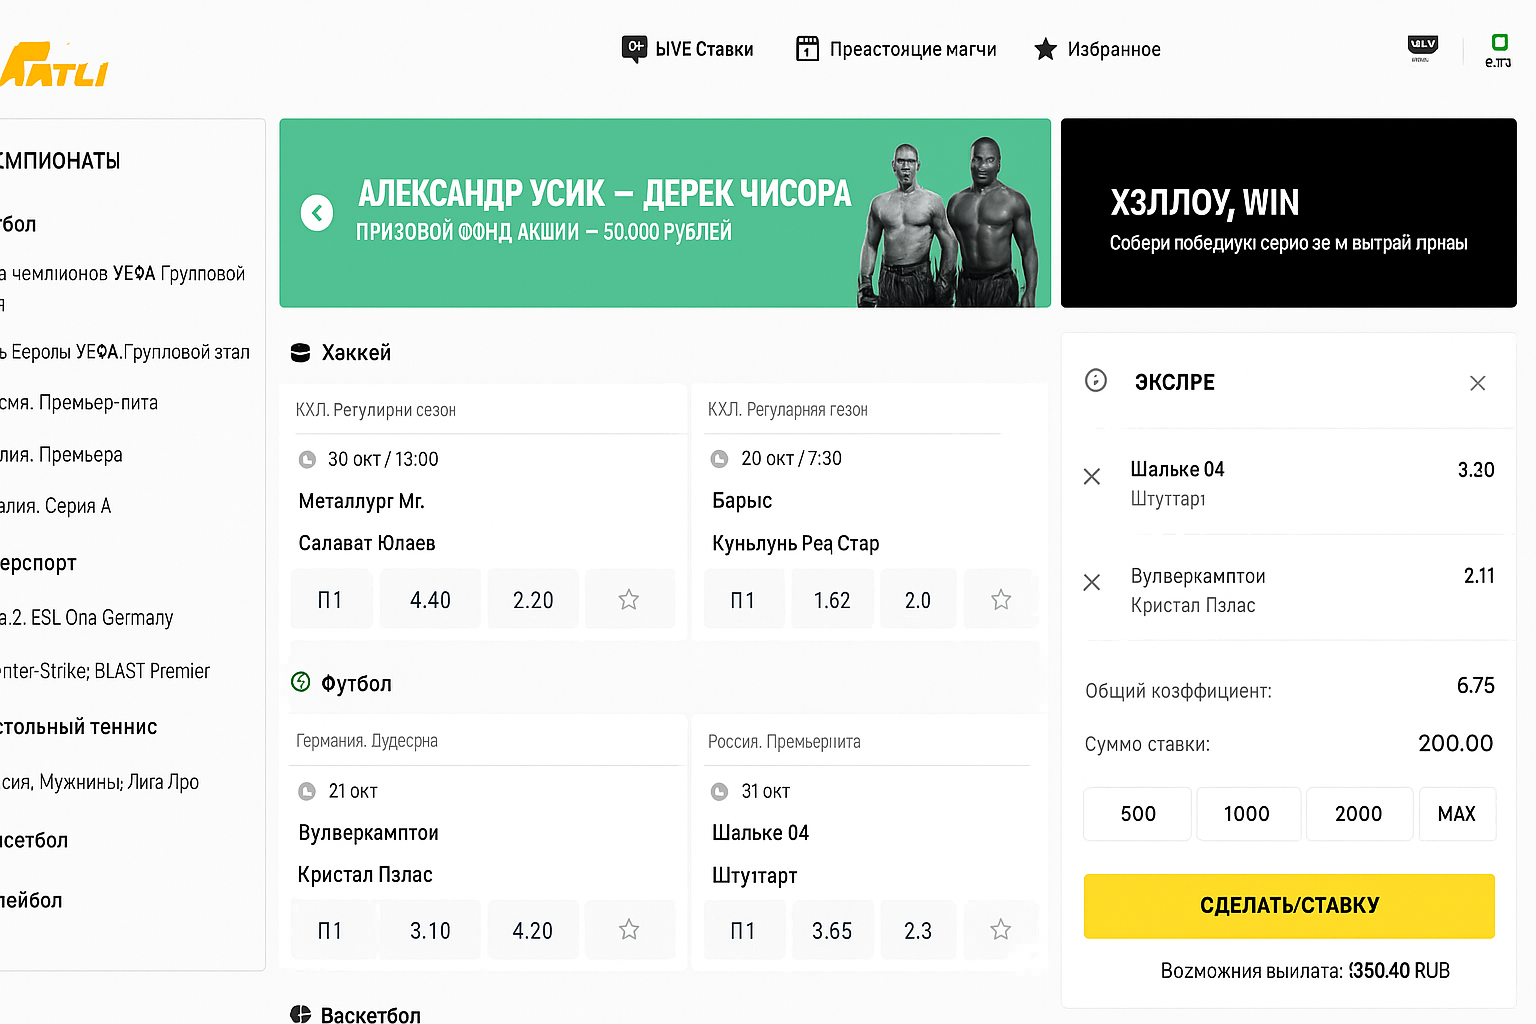The height and width of the screenshot is (1024, 1536).
Task: Click the star icon beside Избранное
Action: [x=1045, y=48]
